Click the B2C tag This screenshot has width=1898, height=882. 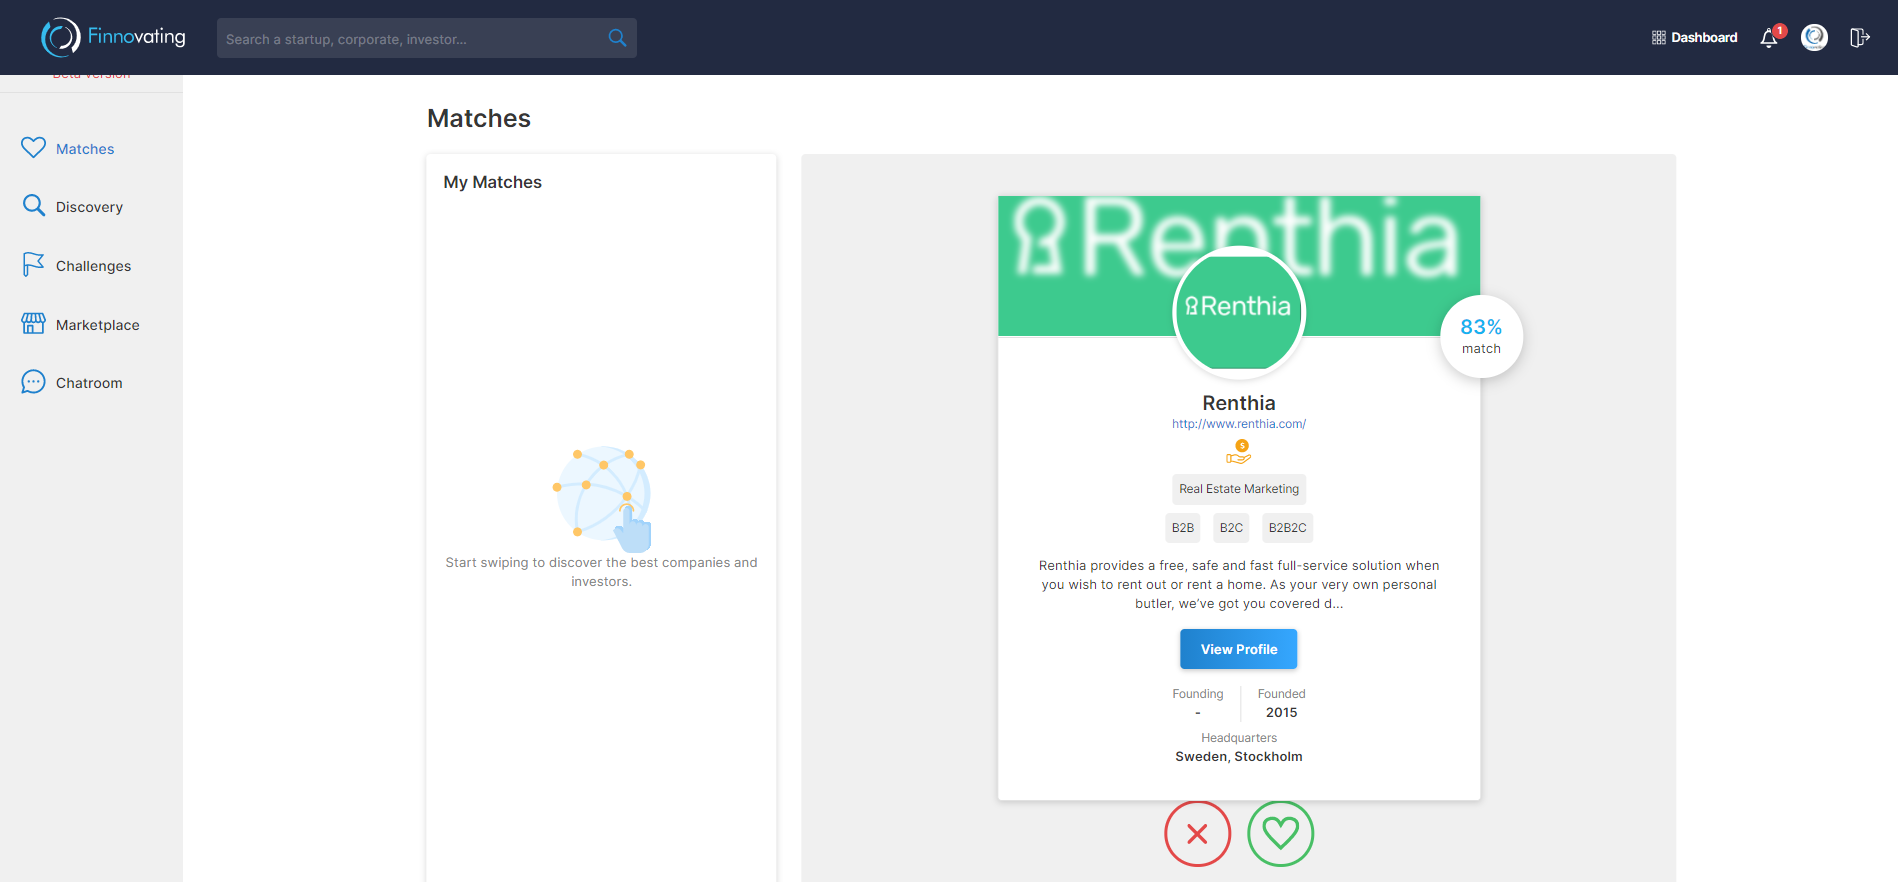point(1231,528)
